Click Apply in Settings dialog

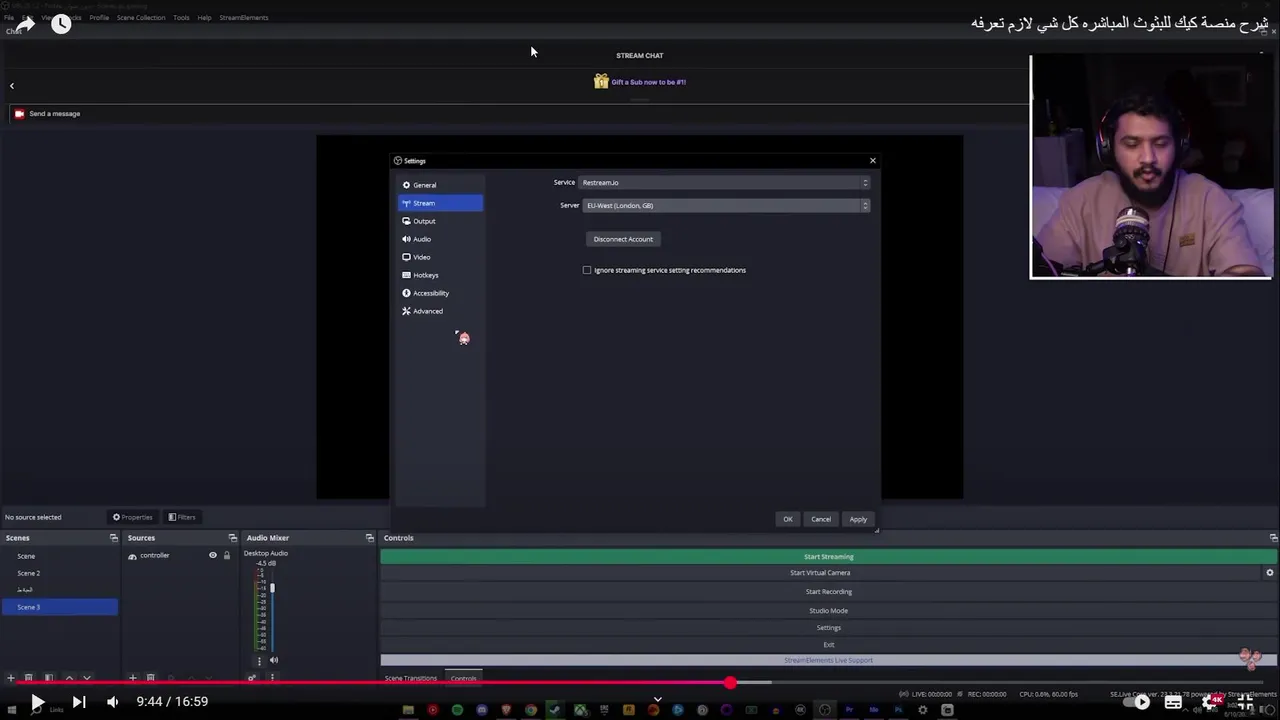pos(858,519)
